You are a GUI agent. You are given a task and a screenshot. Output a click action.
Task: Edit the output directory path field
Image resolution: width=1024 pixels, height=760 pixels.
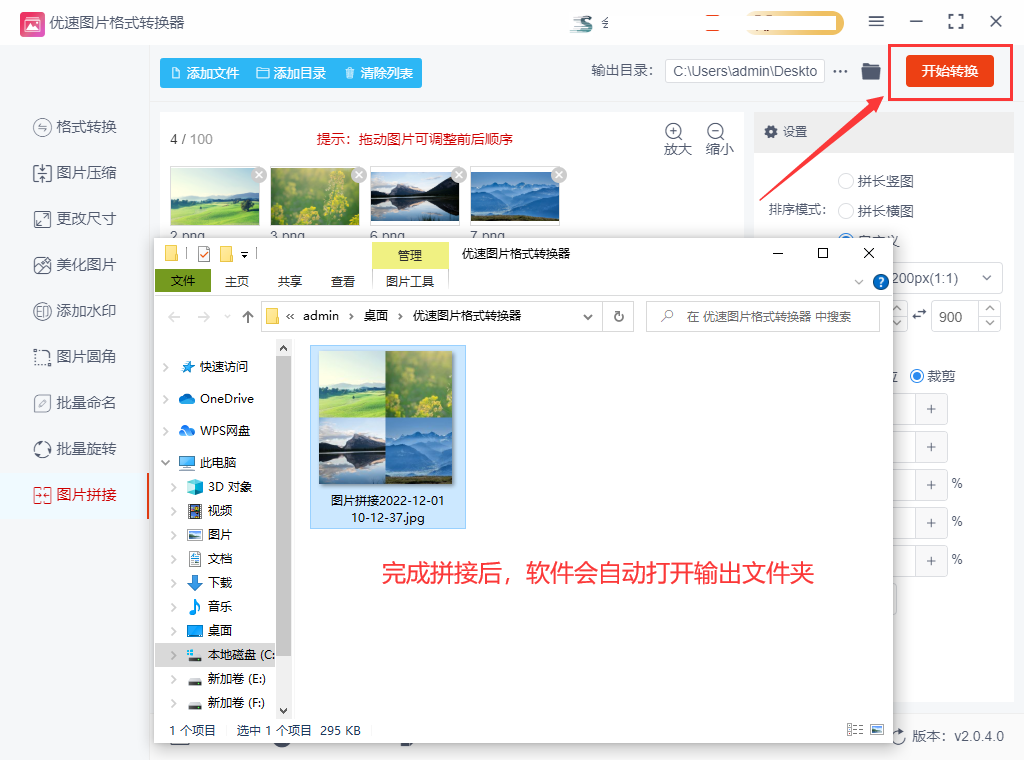pyautogui.click(x=744, y=71)
